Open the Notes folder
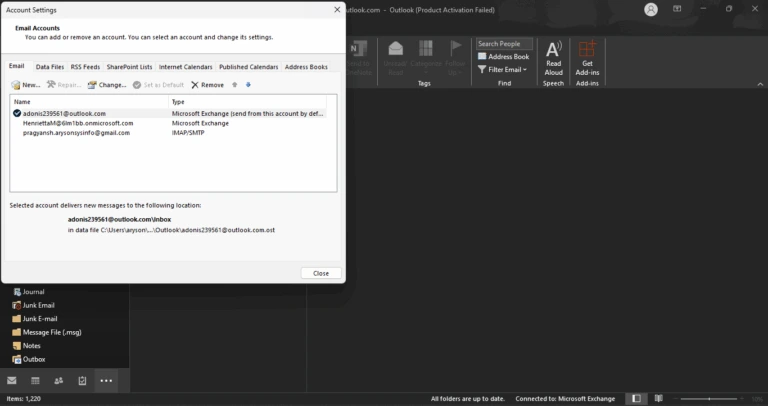Image resolution: width=768 pixels, height=406 pixels. [26, 346]
